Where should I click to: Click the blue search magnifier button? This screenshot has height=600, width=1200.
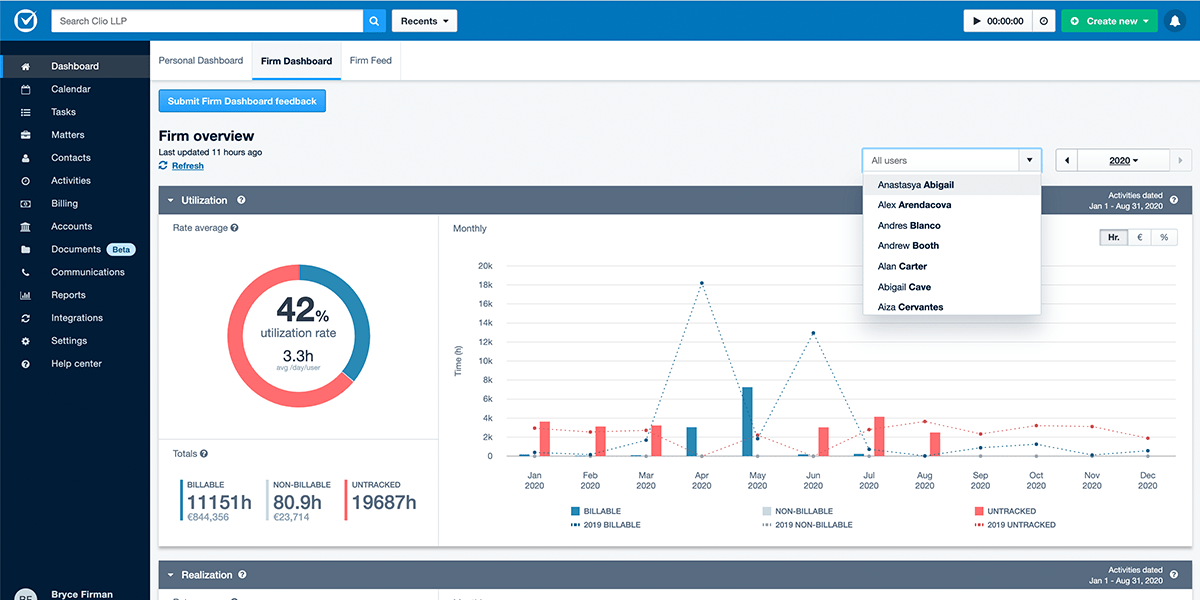[374, 20]
